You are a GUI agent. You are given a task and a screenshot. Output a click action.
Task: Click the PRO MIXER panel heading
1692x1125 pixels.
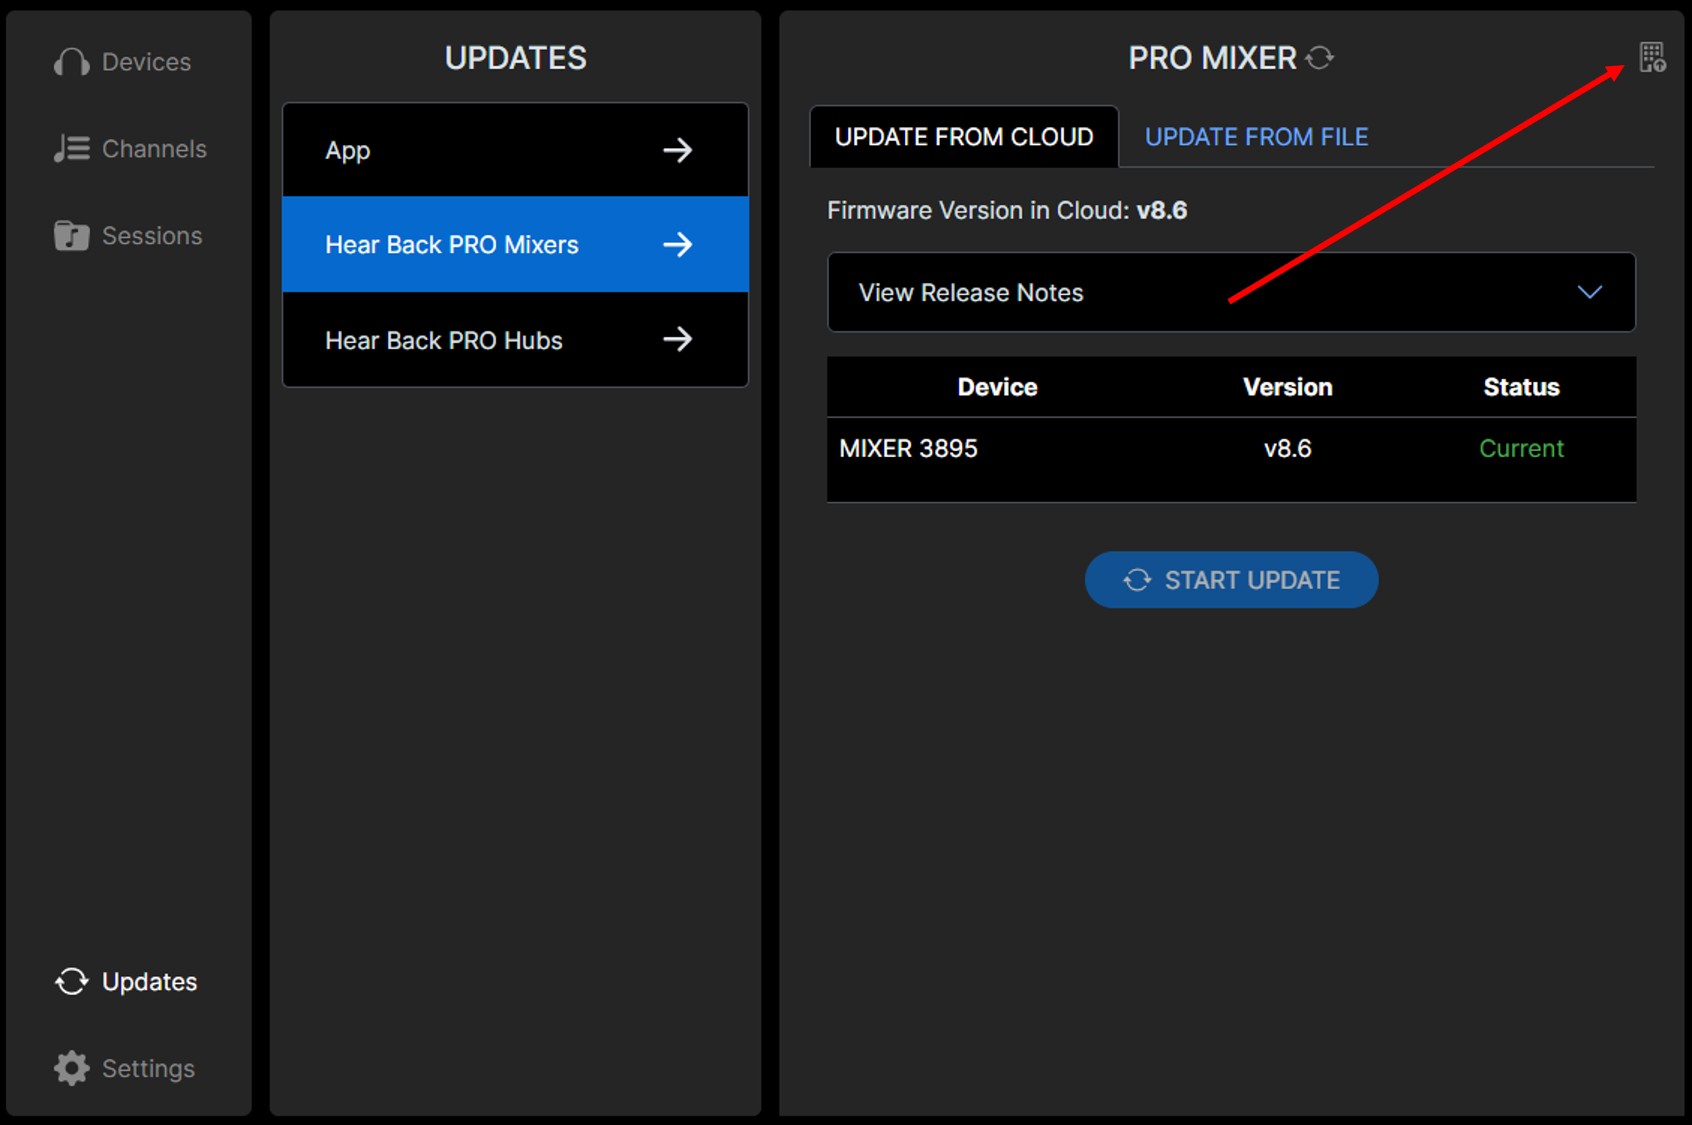[x=1212, y=58]
